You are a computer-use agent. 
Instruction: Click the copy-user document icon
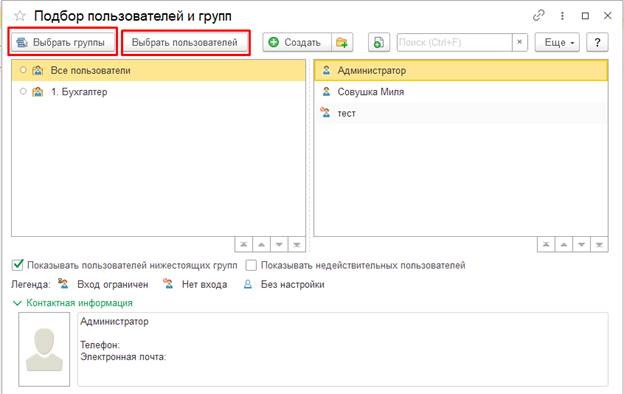coord(379,42)
